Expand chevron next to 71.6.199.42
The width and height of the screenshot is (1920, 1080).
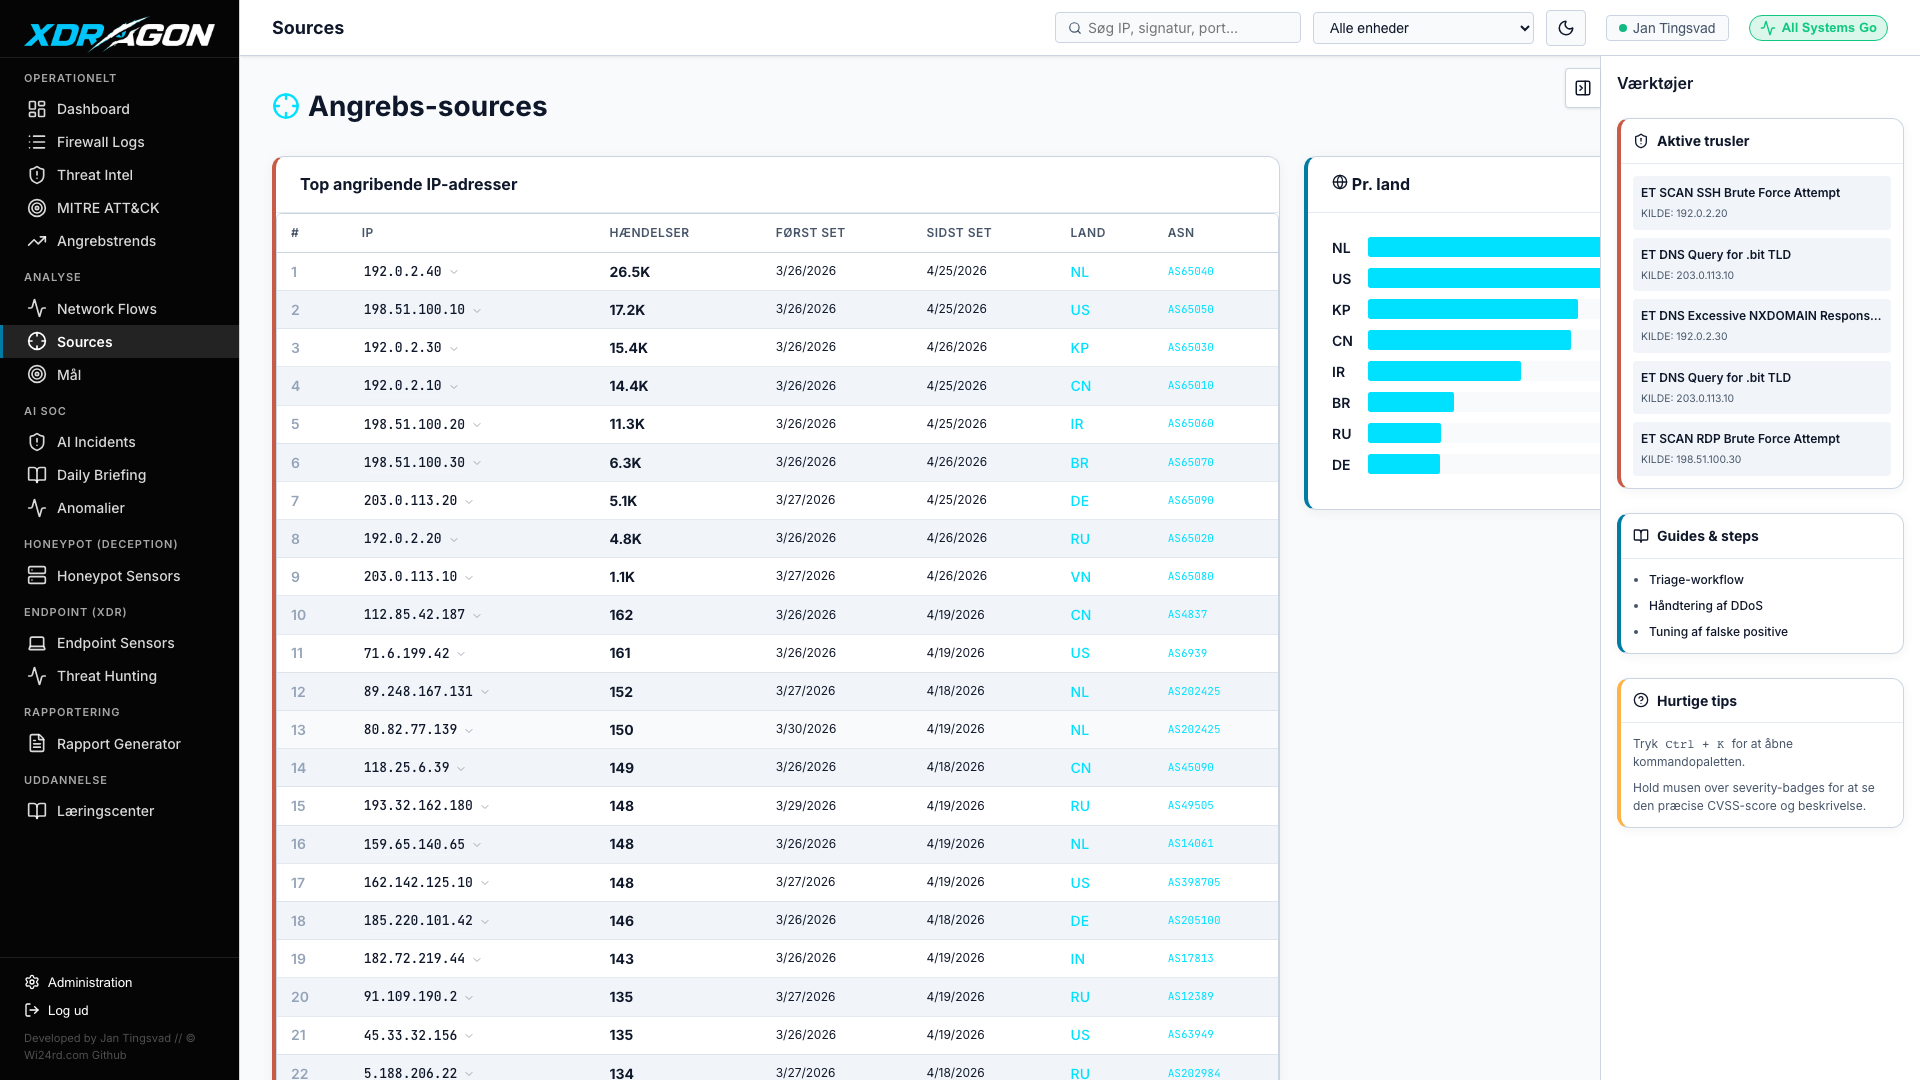click(x=461, y=653)
